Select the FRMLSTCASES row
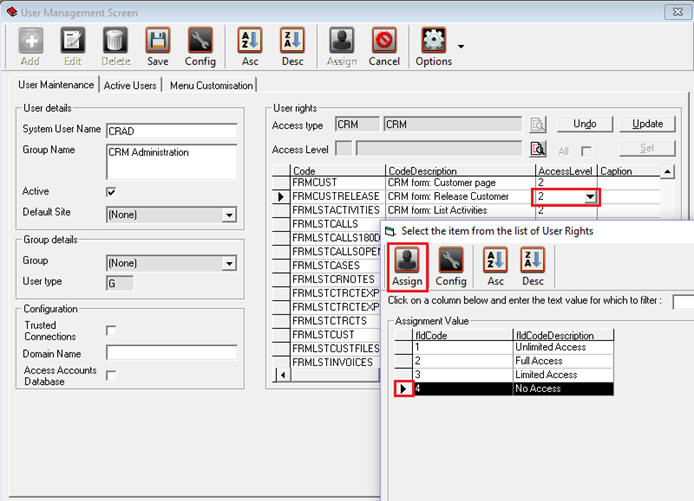The image size is (694, 501). click(326, 266)
